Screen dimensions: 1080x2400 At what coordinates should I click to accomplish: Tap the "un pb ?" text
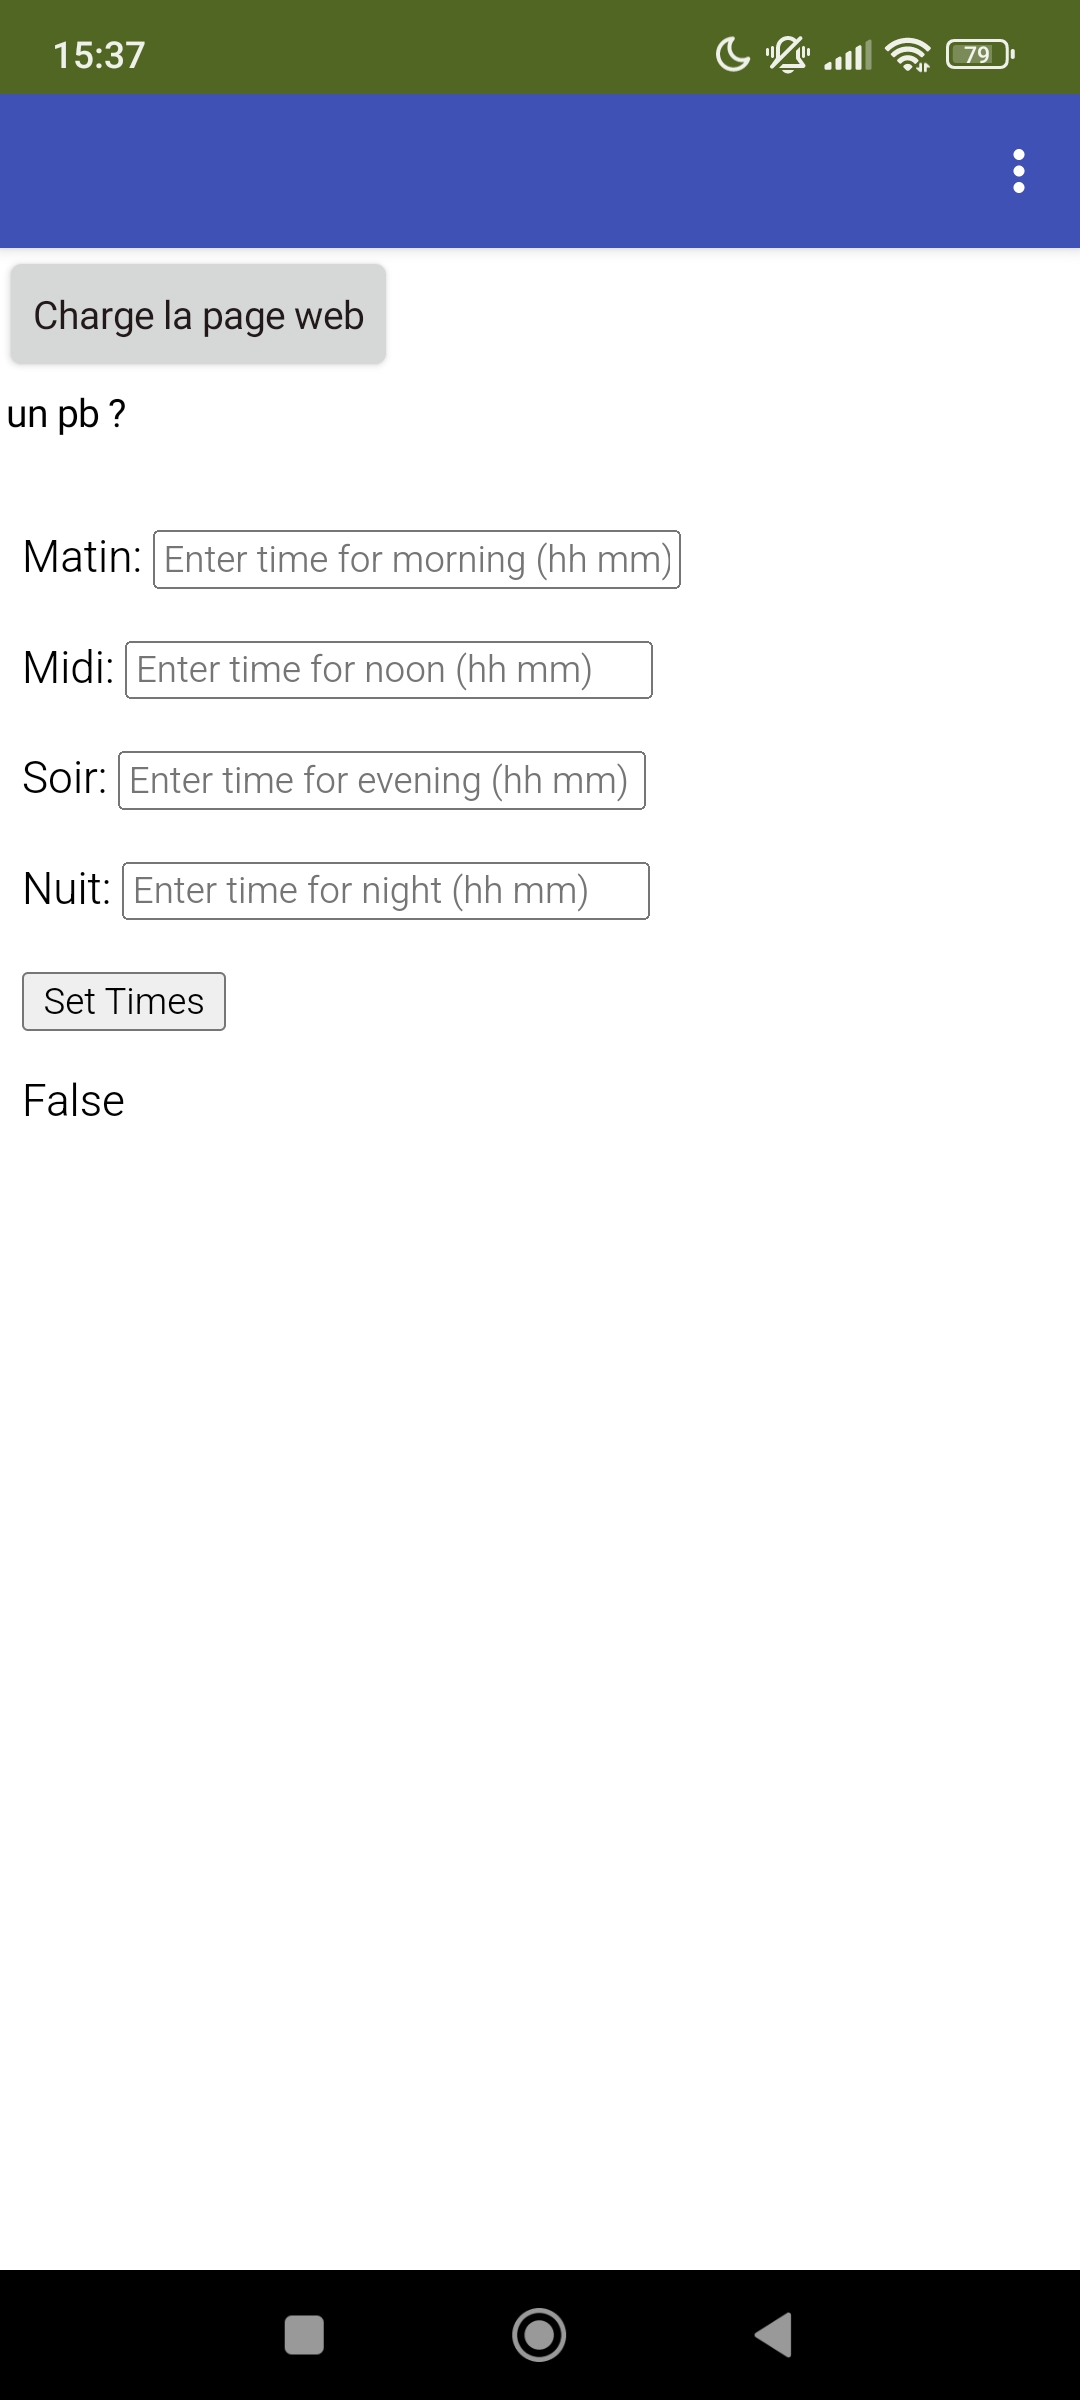click(x=66, y=414)
